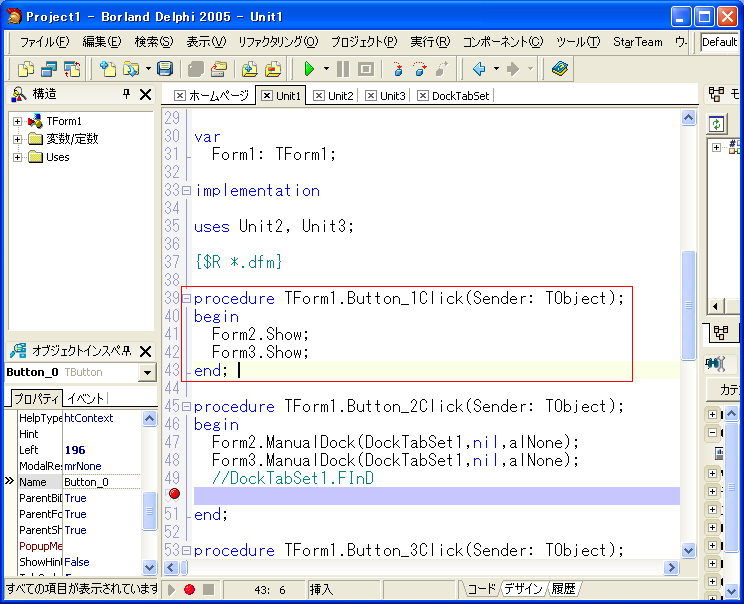The image size is (744, 604).
Task: Click the Step Over debug icon
Action: coord(419,69)
